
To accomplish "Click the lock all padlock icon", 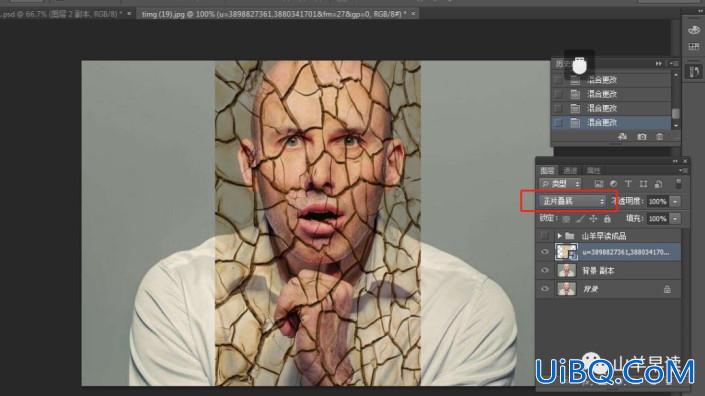I will [x=607, y=219].
